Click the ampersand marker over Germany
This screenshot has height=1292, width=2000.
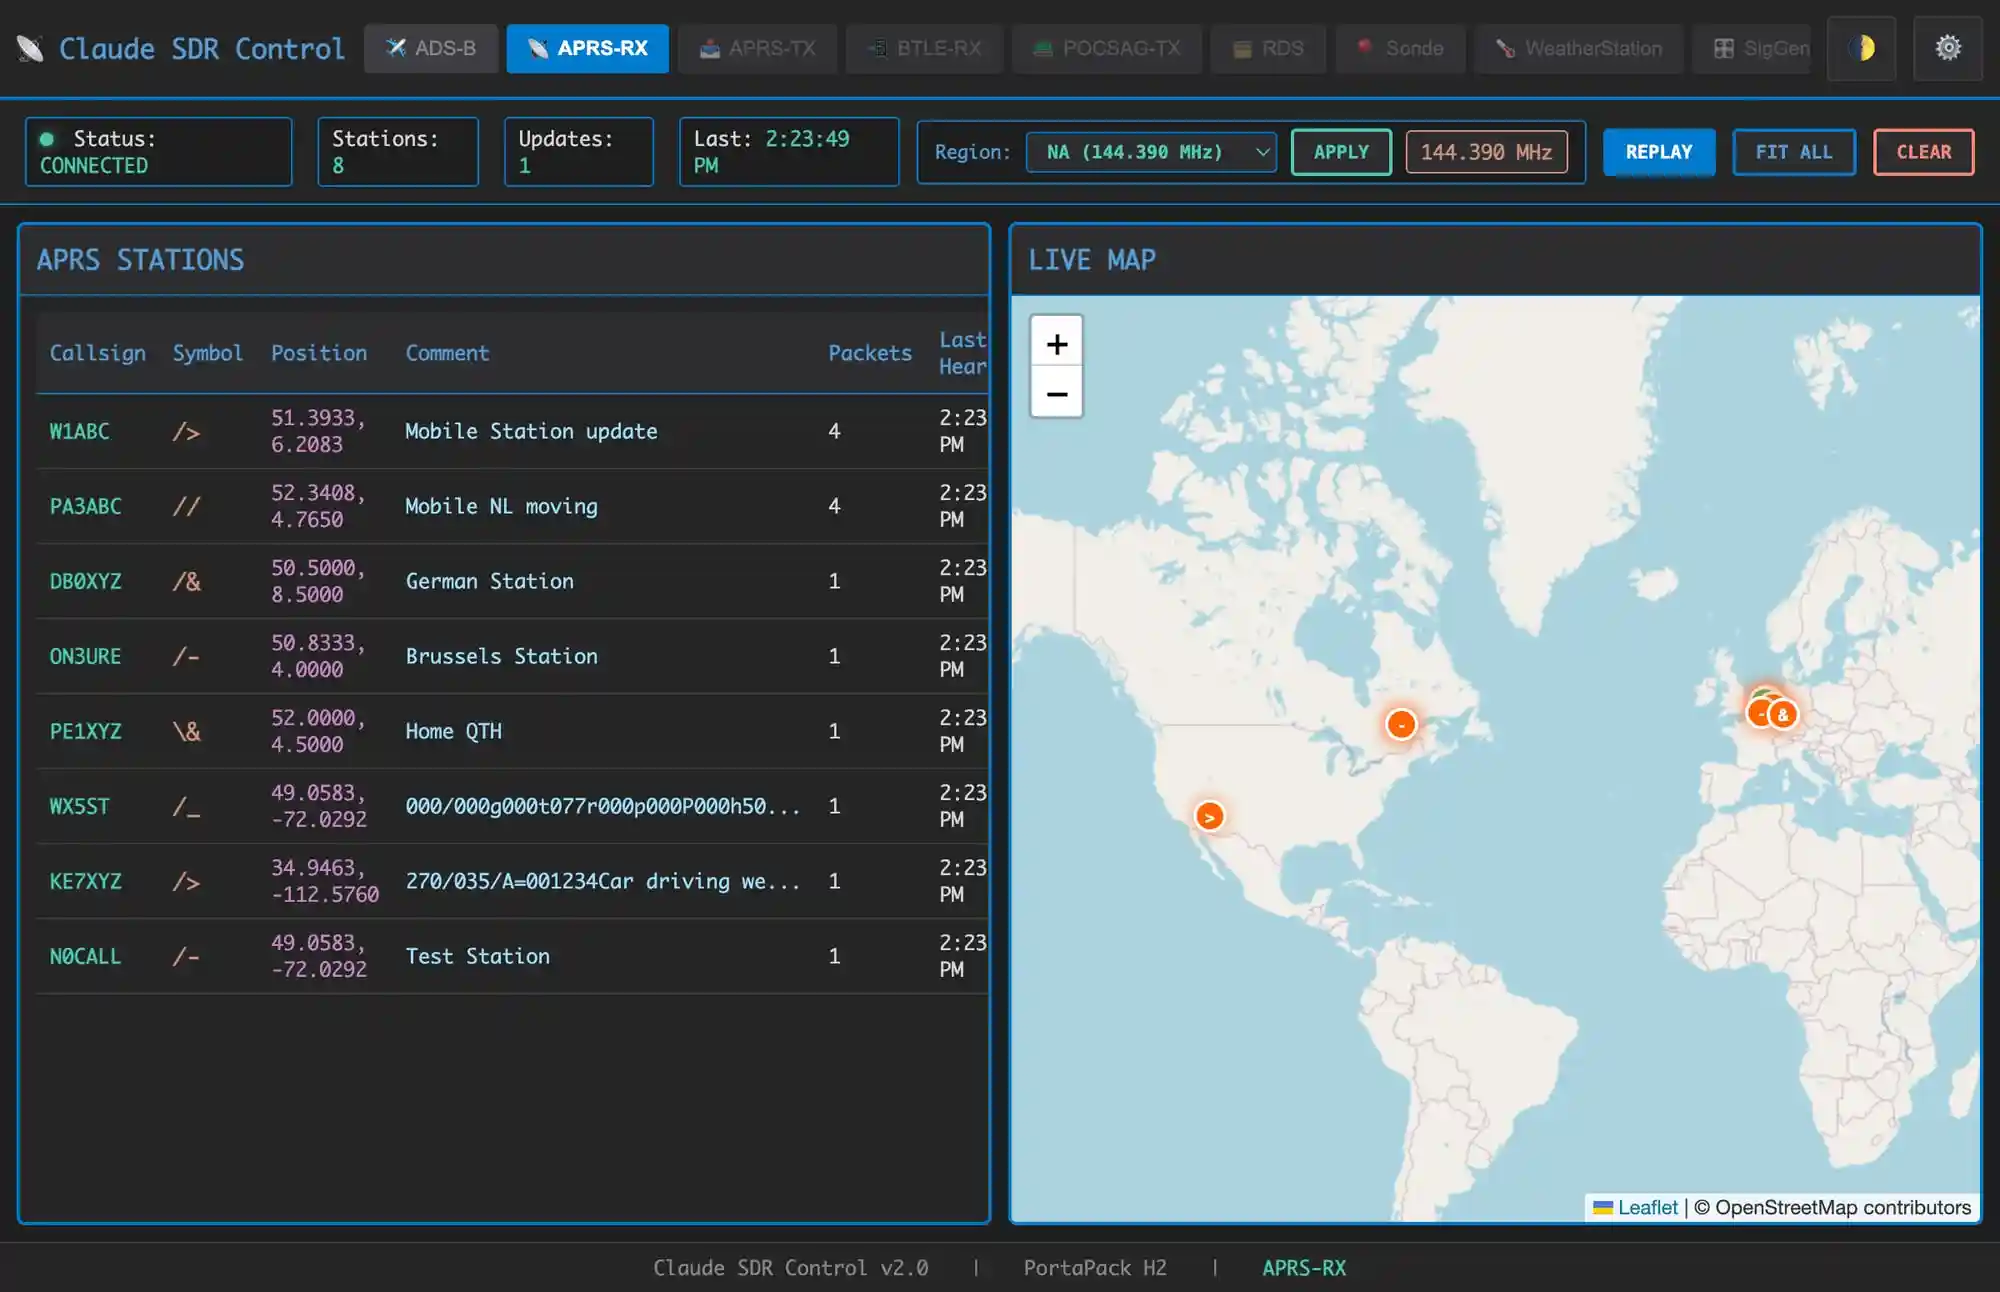coord(1783,715)
